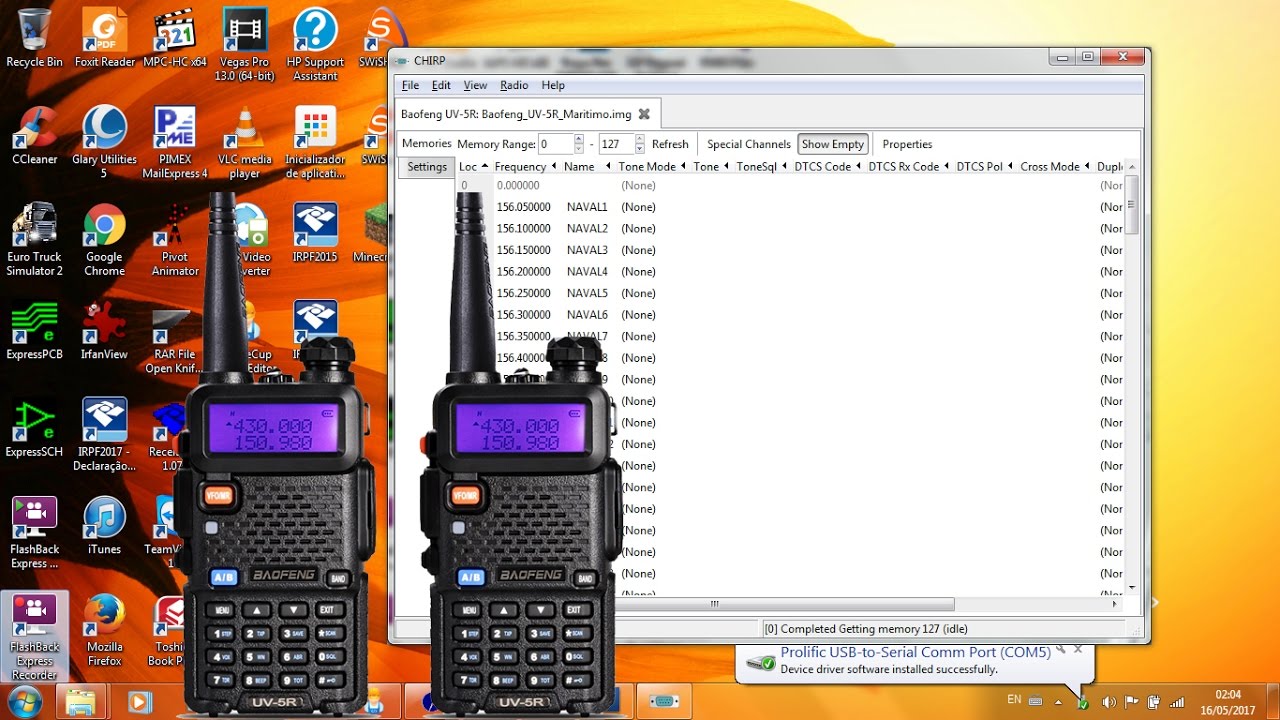This screenshot has width=1280, height=720.
Task: Launch MPC-HC x64 desktop icon
Action: 175,38
